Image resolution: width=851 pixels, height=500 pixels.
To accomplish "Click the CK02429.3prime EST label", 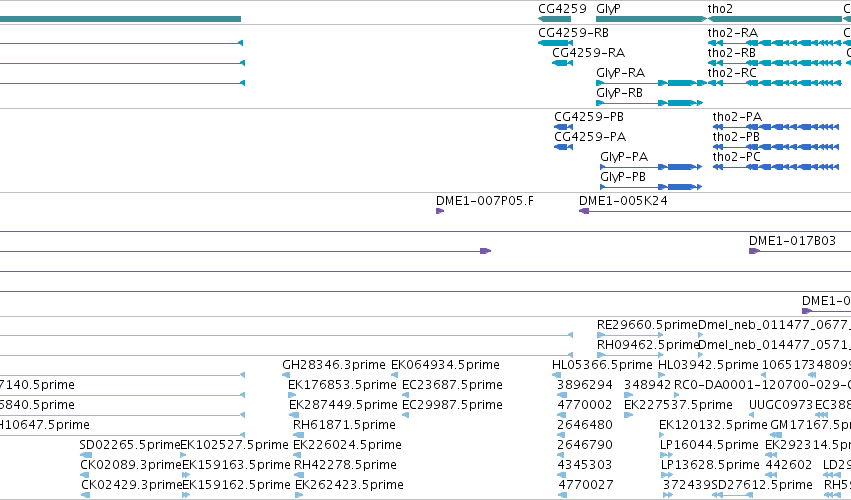I will 131,485.
